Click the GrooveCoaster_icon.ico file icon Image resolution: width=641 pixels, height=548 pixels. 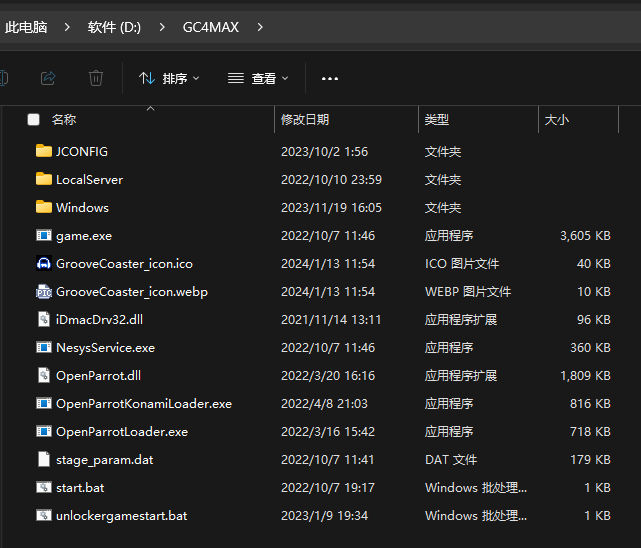(44, 264)
